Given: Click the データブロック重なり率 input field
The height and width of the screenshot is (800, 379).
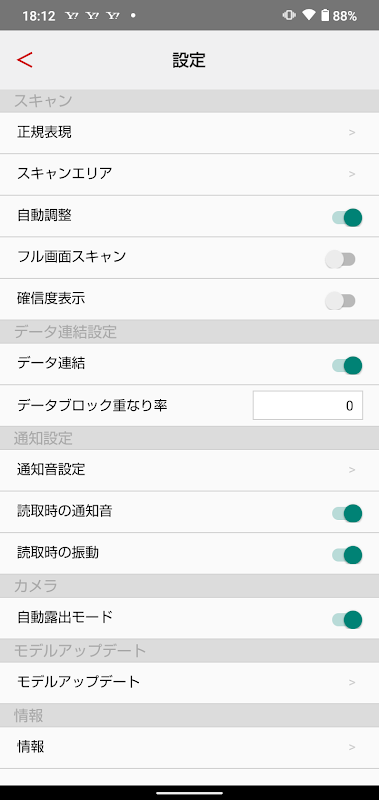Looking at the screenshot, I should [x=308, y=406].
